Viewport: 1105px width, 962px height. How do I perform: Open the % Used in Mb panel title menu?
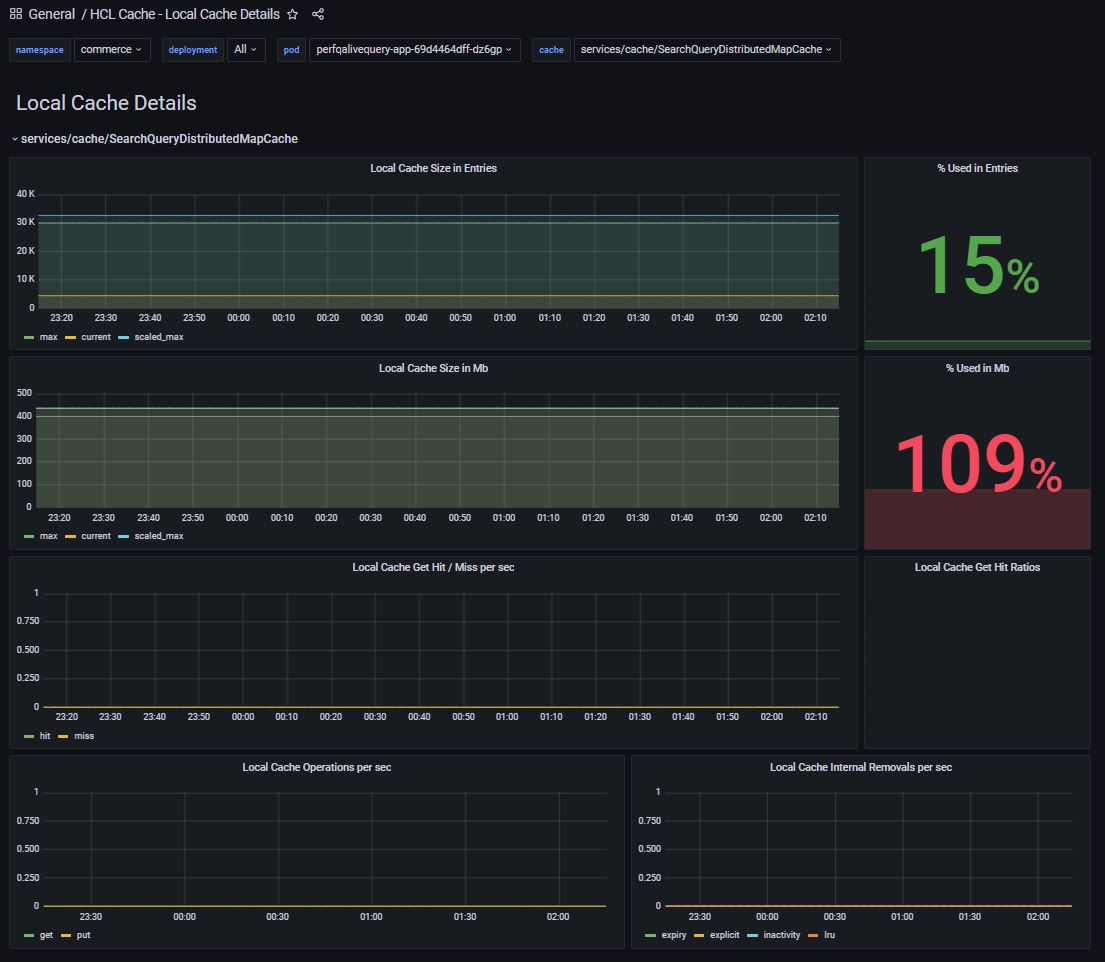[977, 368]
